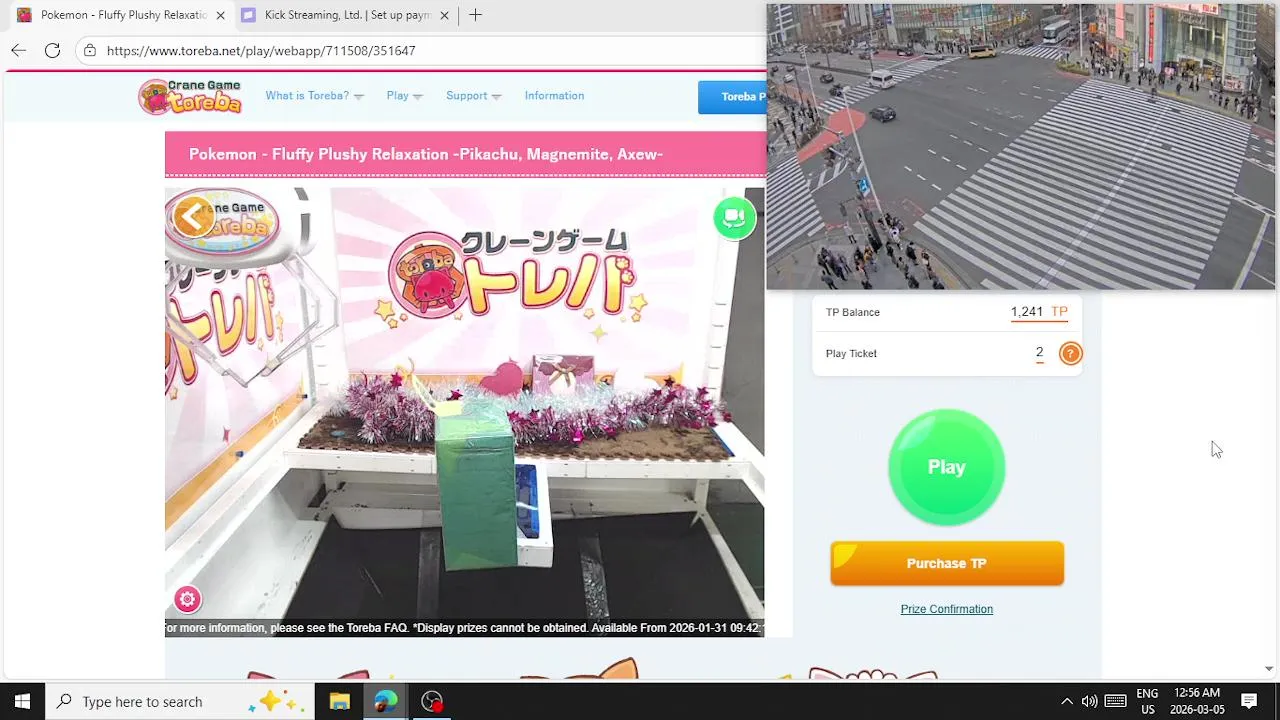Viewport: 1280px width, 720px height.
Task: Click the street crossing picture-in-picture video
Action: [x=1021, y=147]
